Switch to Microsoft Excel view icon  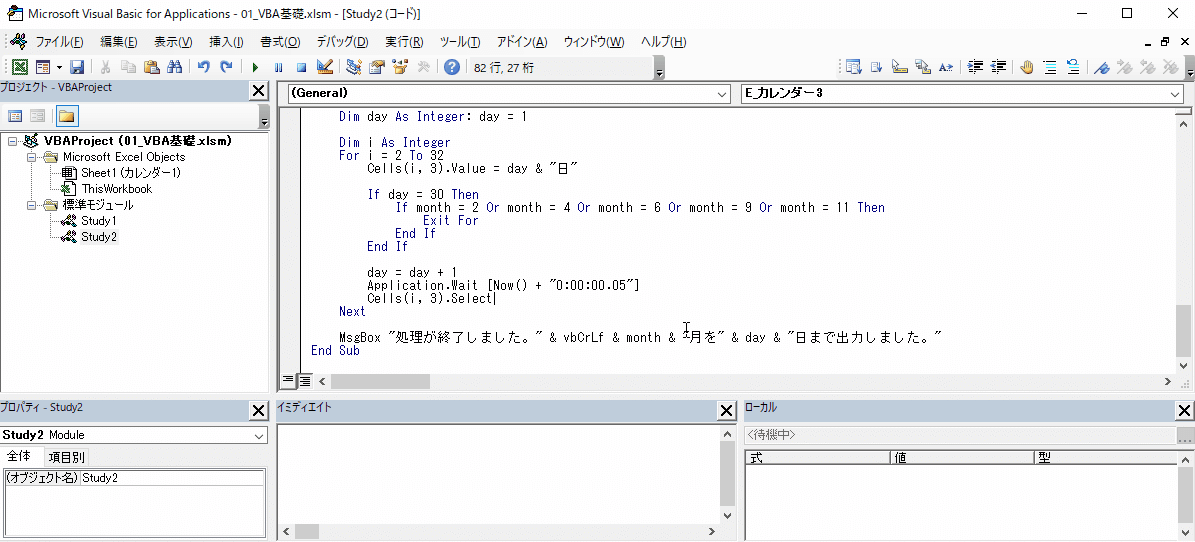[21, 67]
